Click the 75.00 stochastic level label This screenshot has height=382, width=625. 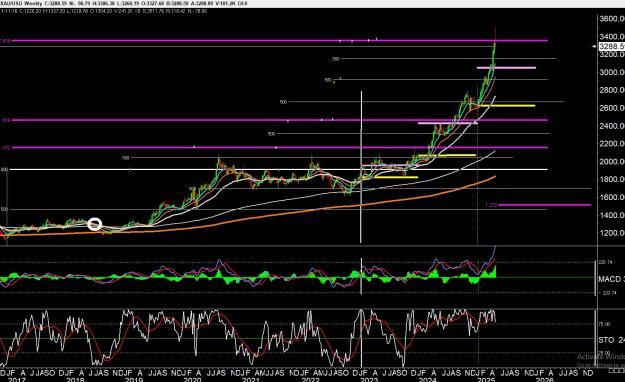point(604,324)
